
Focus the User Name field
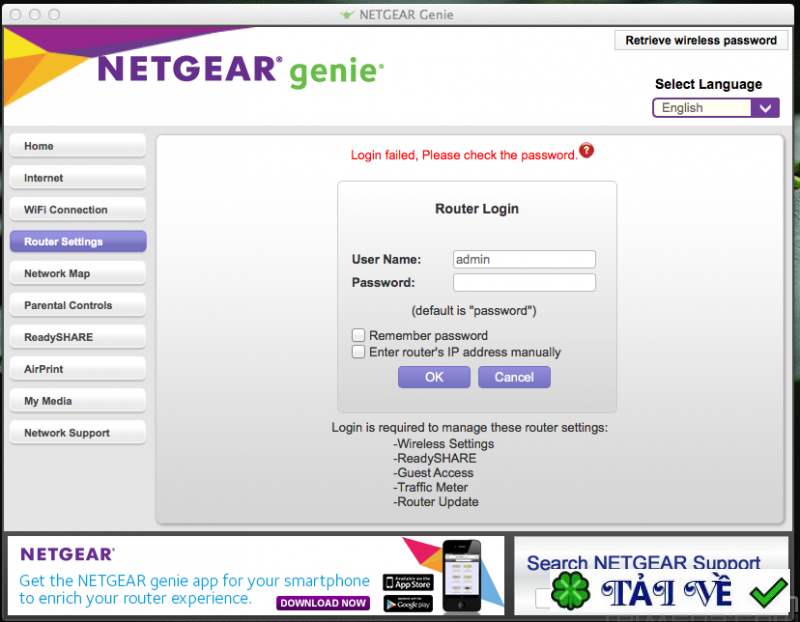click(x=524, y=259)
